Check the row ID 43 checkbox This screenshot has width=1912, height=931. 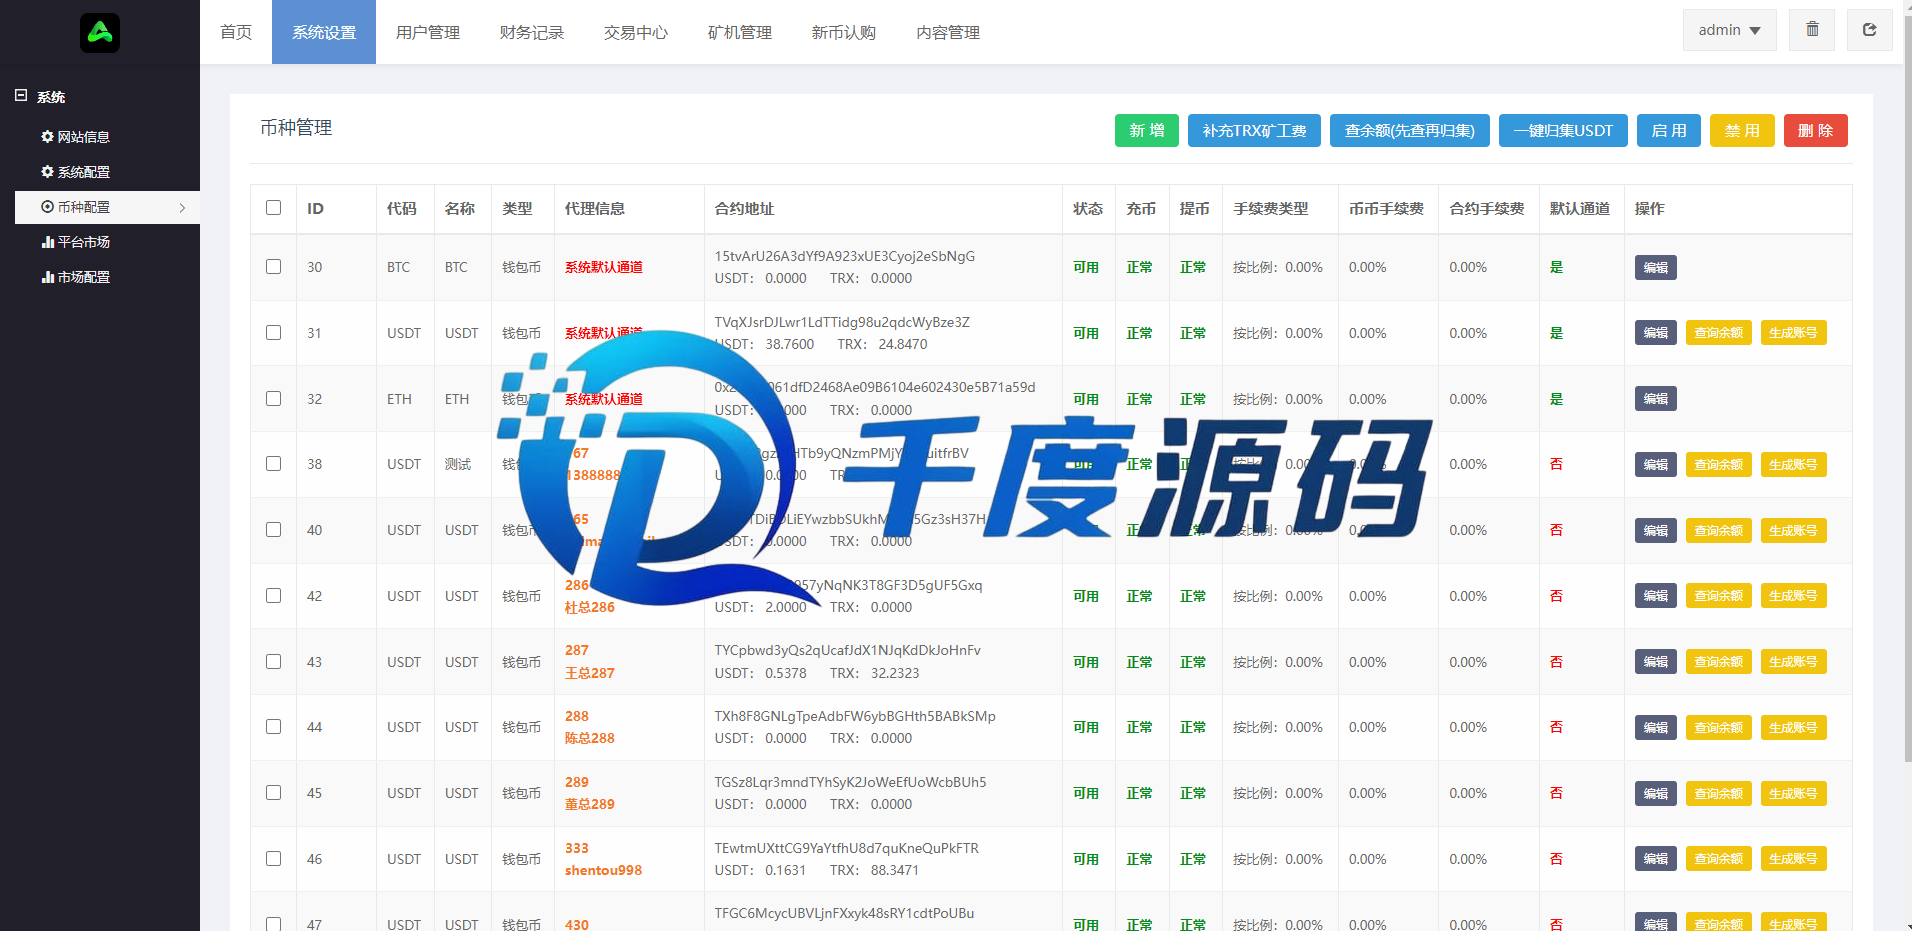coord(273,661)
